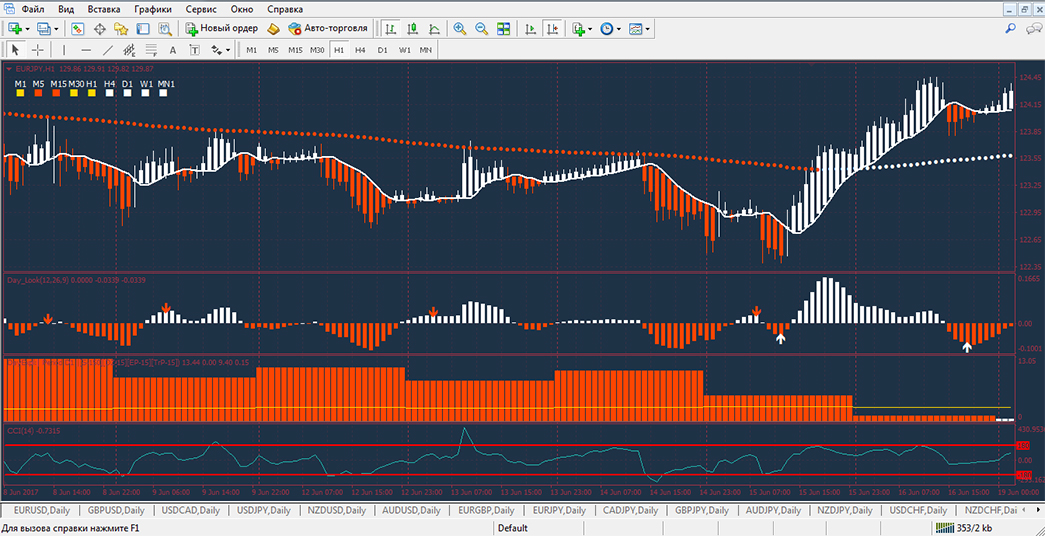Toggle chart shift
This screenshot has height=536, width=1045.
tap(552, 29)
